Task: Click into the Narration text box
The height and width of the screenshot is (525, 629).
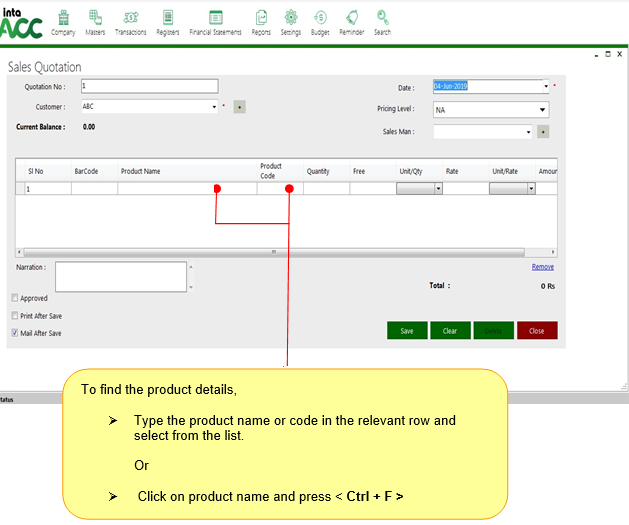Action: (121, 276)
